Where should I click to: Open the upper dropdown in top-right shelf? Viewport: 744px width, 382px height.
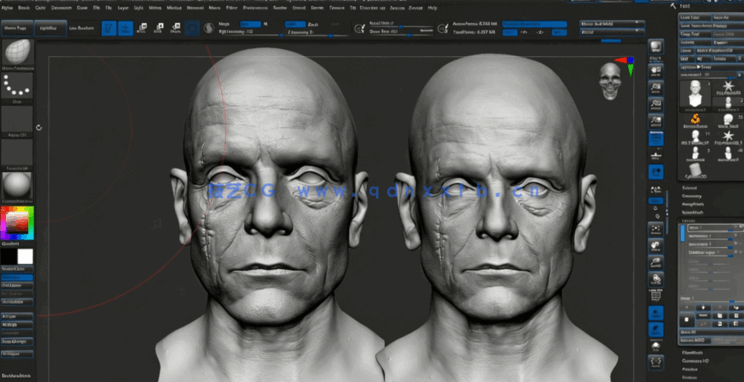(x=612, y=24)
